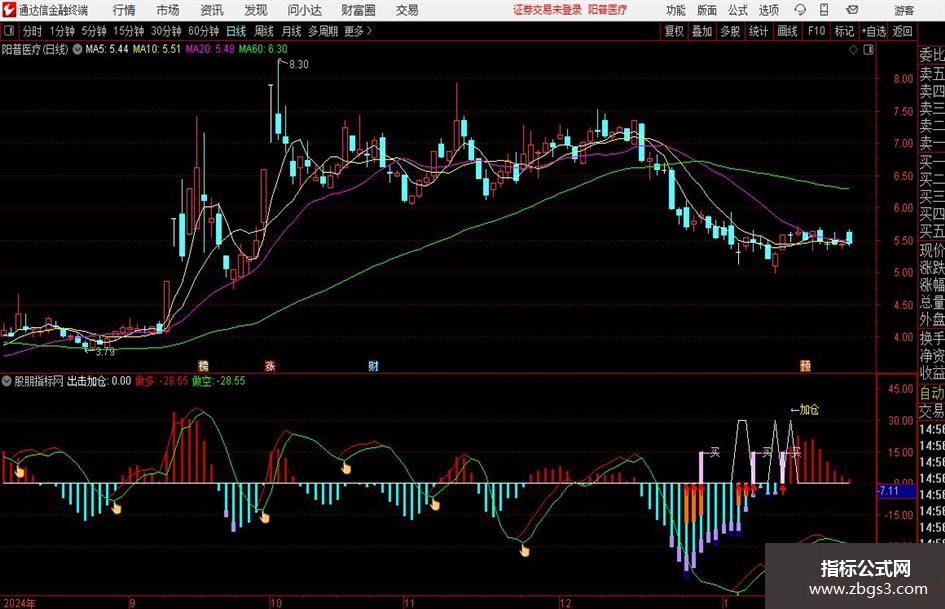Click the 财 marker below the chart
Screen dimensions: 945x609
pyautogui.click(x=374, y=365)
